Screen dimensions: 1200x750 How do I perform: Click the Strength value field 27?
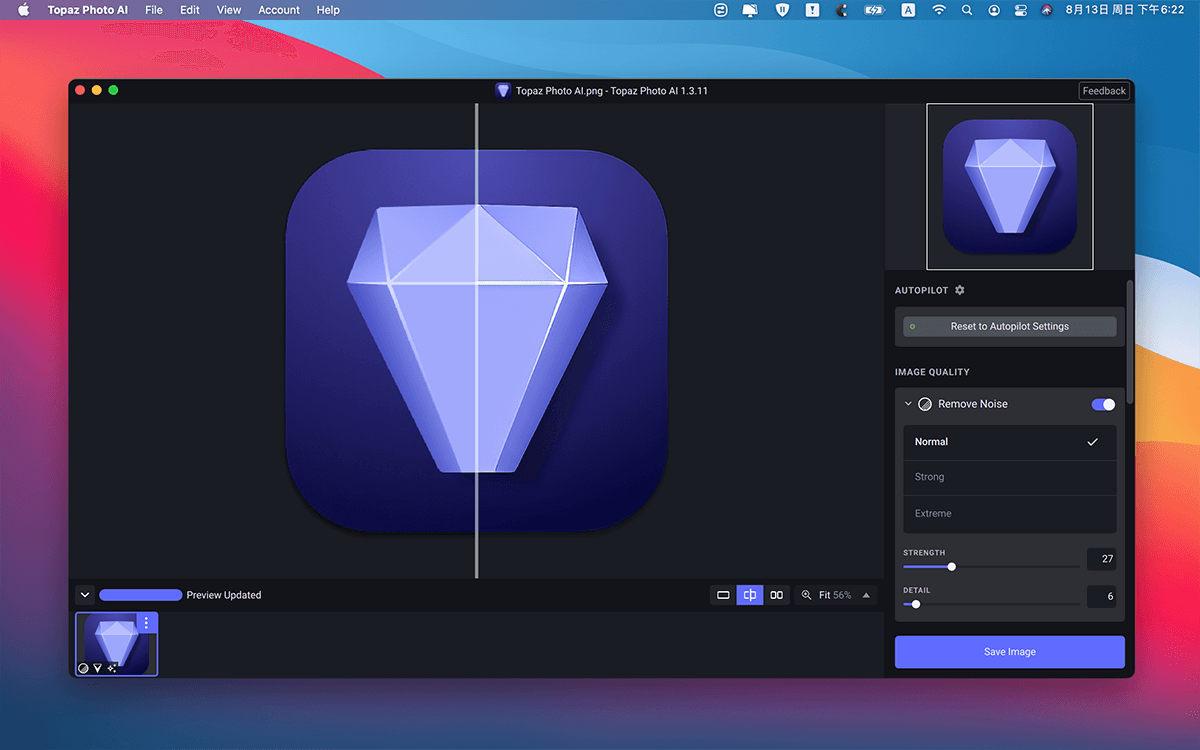pos(1101,559)
